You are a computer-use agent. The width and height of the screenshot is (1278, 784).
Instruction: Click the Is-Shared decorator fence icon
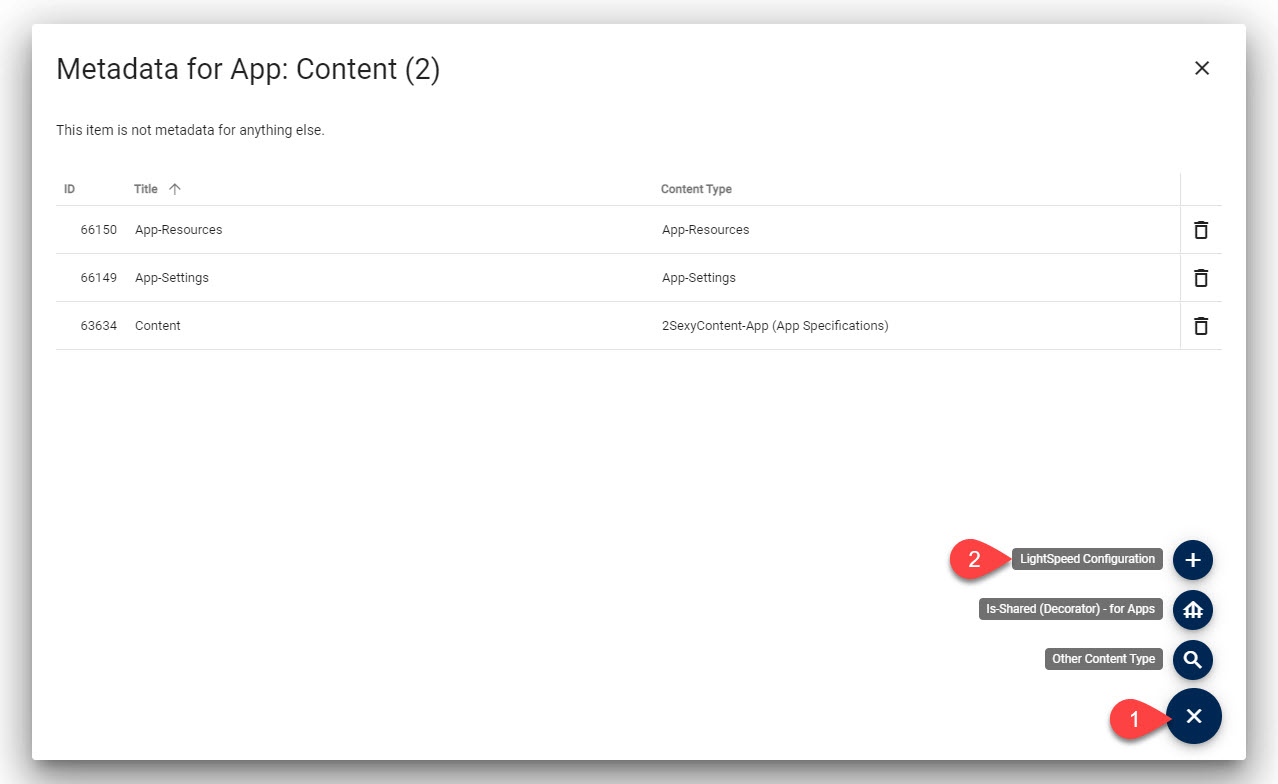click(x=1192, y=609)
